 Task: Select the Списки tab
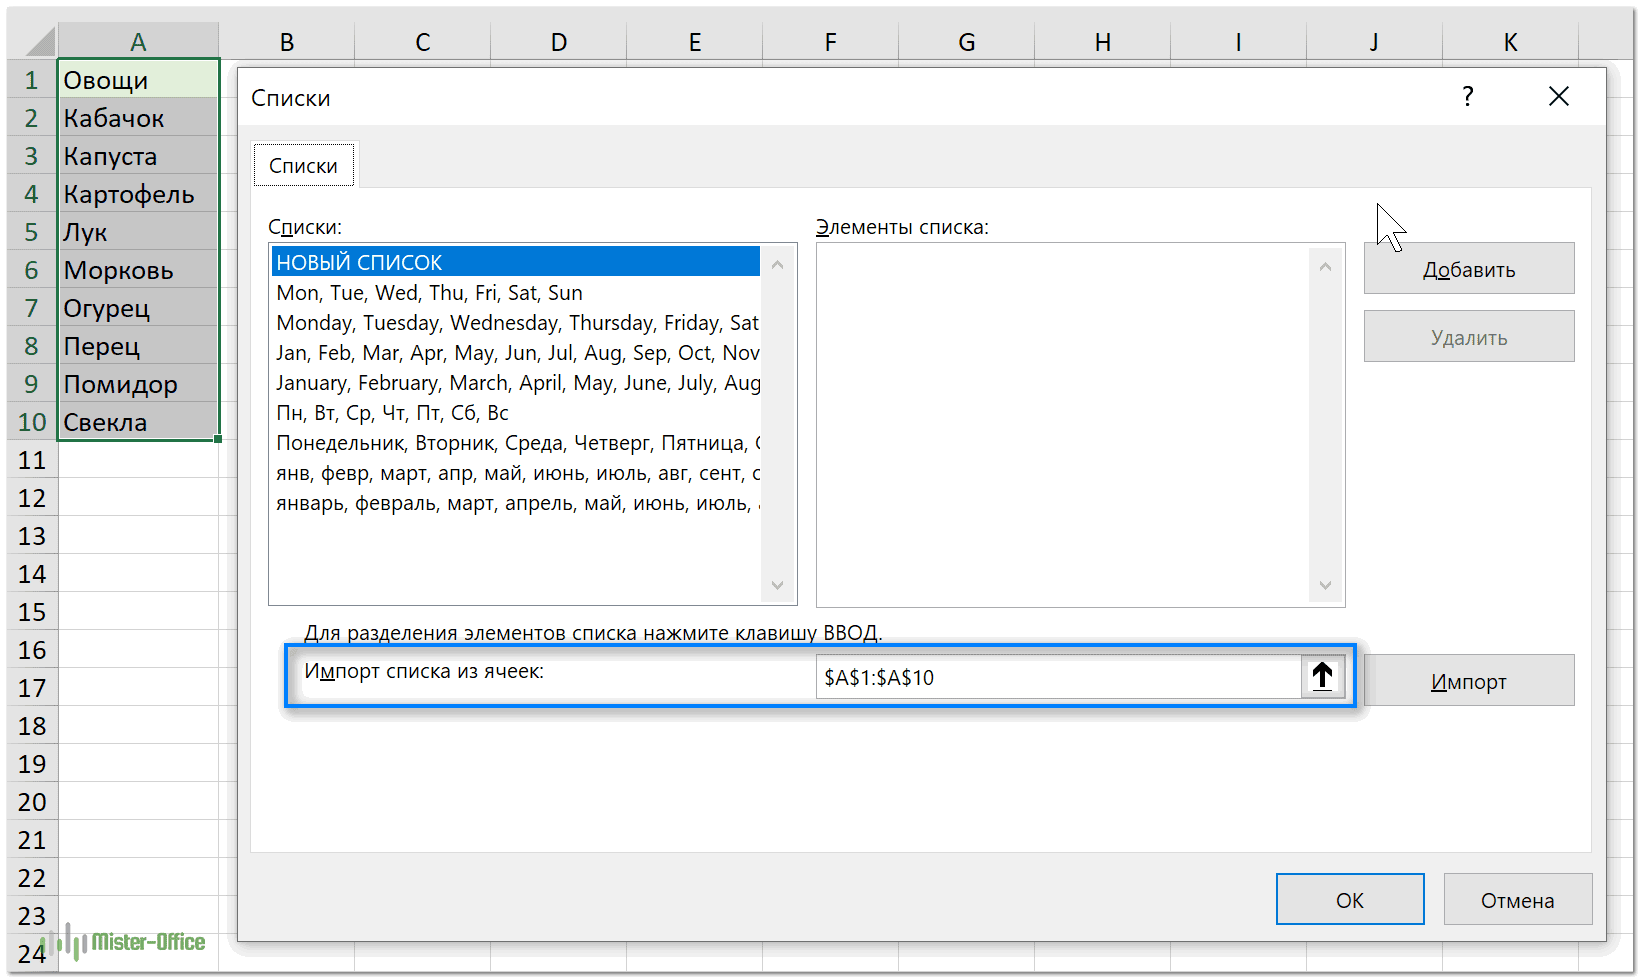tap(303, 166)
